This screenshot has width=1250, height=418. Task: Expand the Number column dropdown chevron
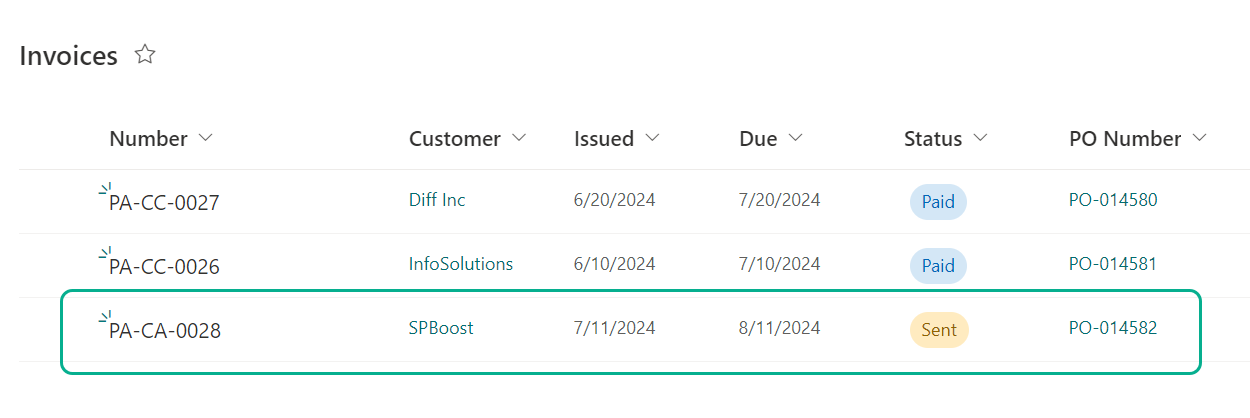206,138
